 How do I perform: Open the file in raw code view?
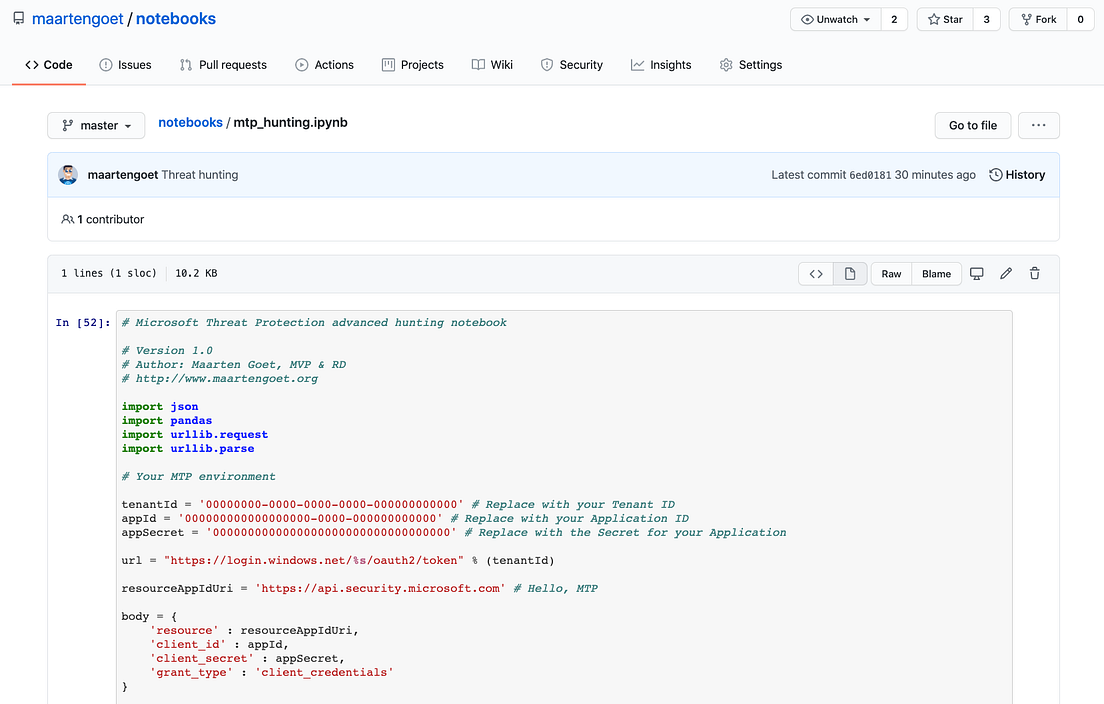tap(815, 273)
